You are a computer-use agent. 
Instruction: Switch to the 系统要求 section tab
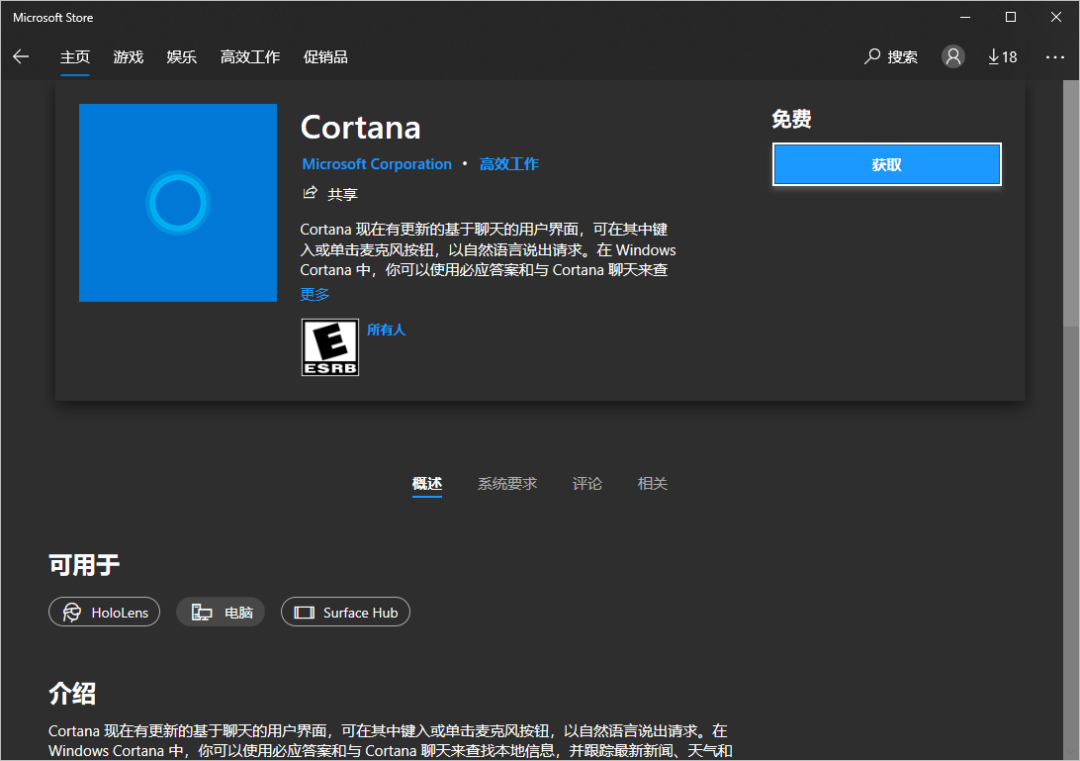pyautogui.click(x=507, y=484)
